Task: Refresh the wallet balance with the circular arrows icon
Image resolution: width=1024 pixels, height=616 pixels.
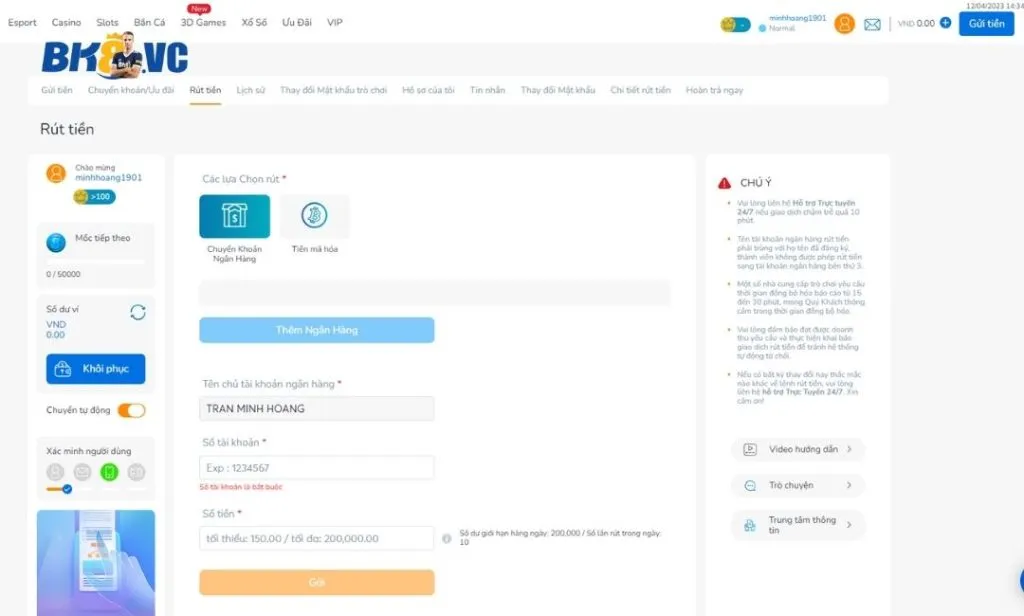Action: [x=138, y=312]
